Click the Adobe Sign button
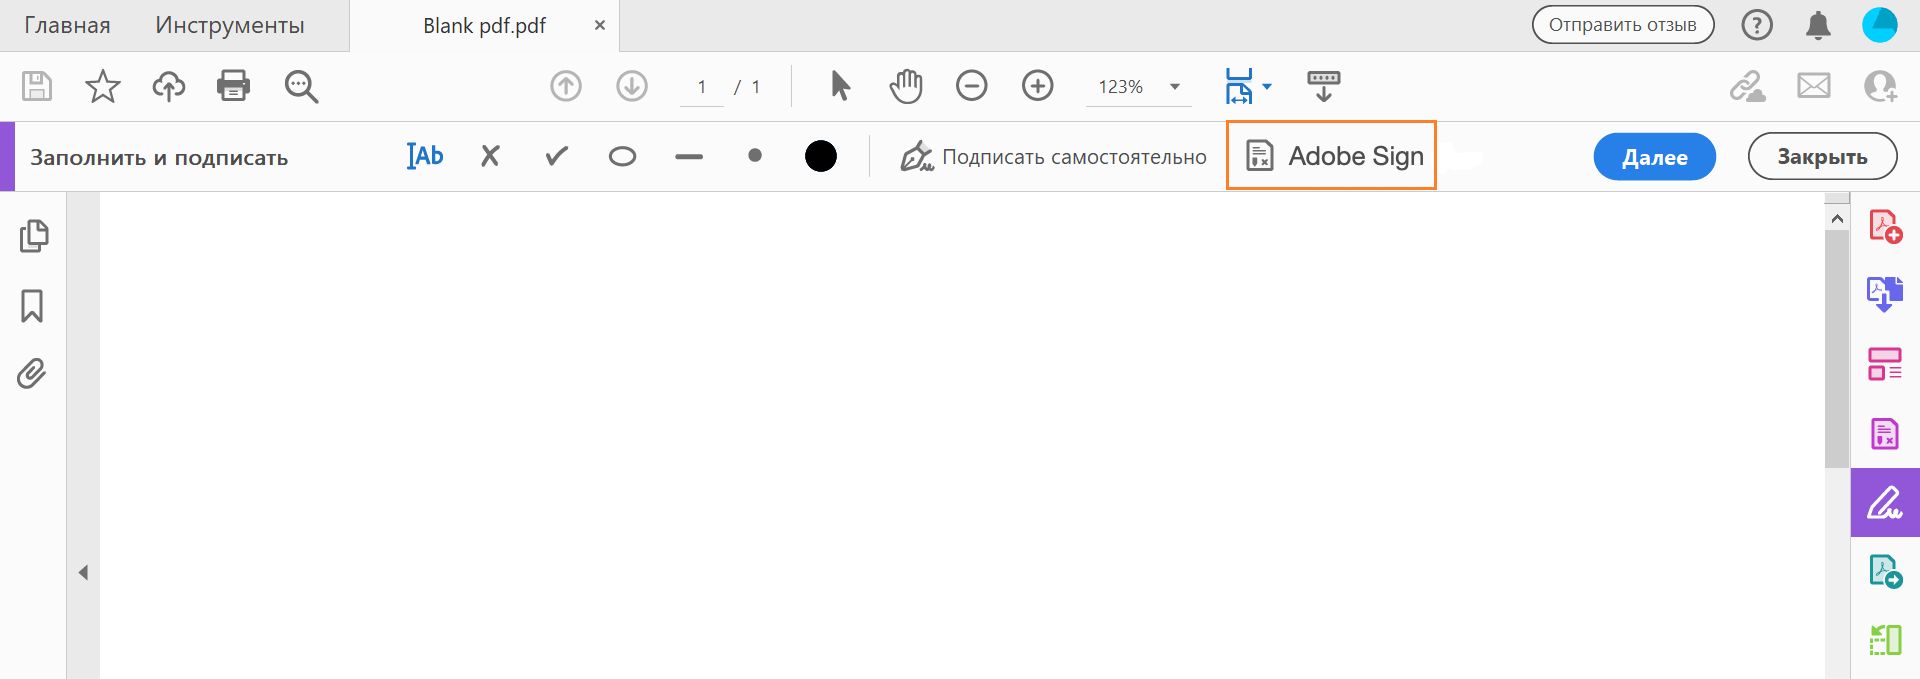The width and height of the screenshot is (1920, 679). pyautogui.click(x=1332, y=156)
